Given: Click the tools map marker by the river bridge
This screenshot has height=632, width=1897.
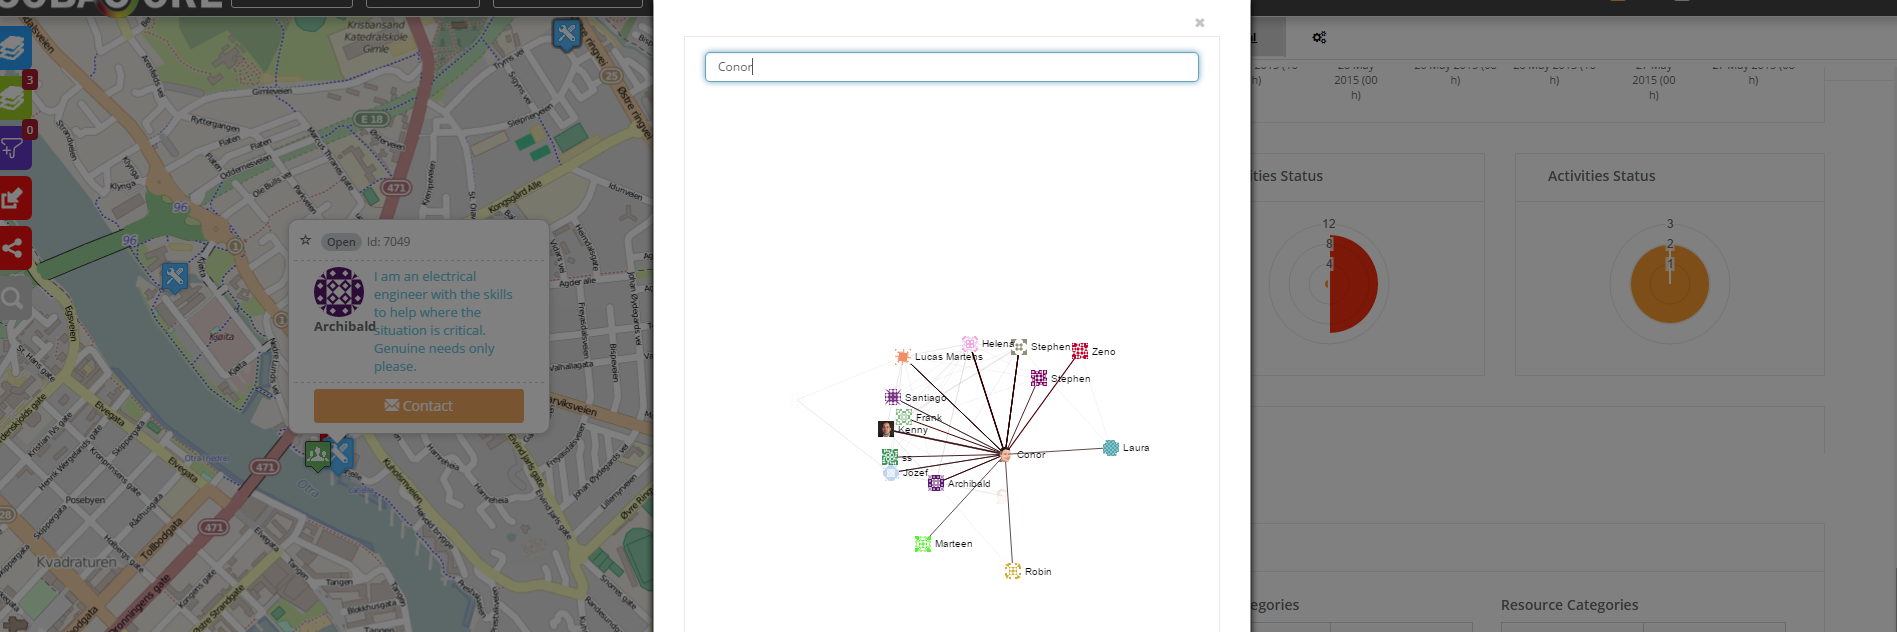Looking at the screenshot, I should pos(175,277).
